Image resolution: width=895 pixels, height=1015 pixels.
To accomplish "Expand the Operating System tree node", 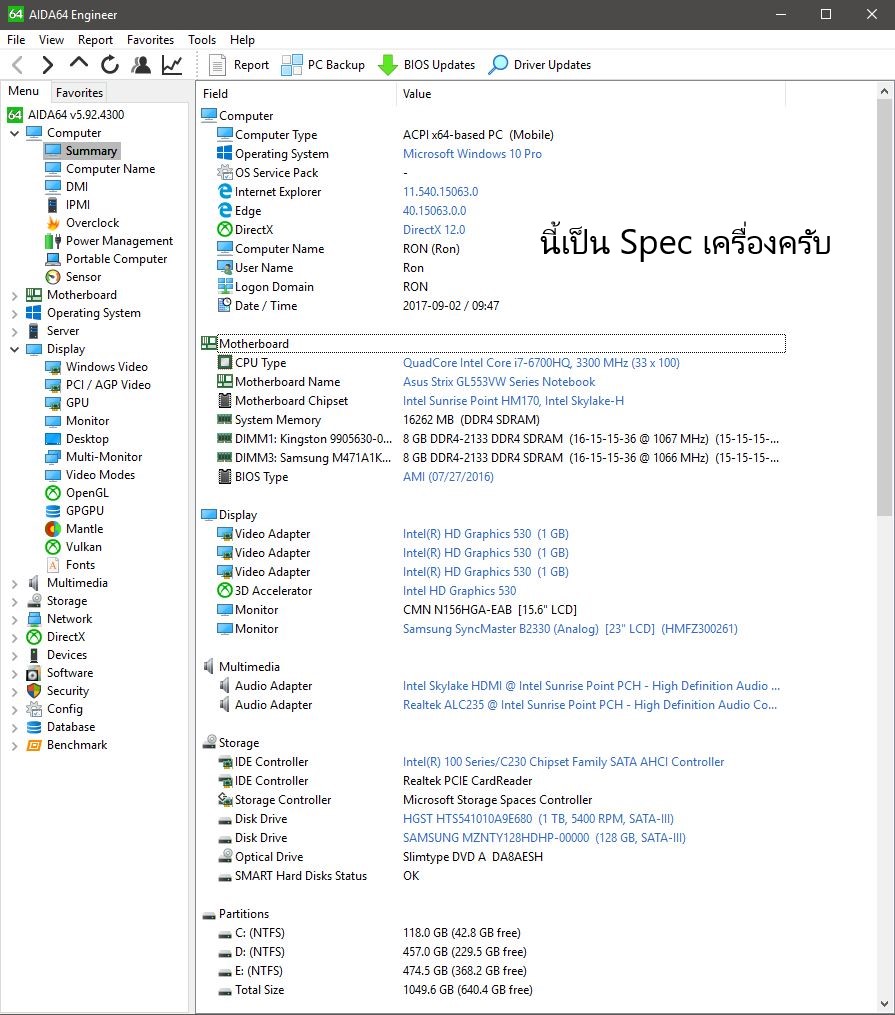I will pos(14,314).
